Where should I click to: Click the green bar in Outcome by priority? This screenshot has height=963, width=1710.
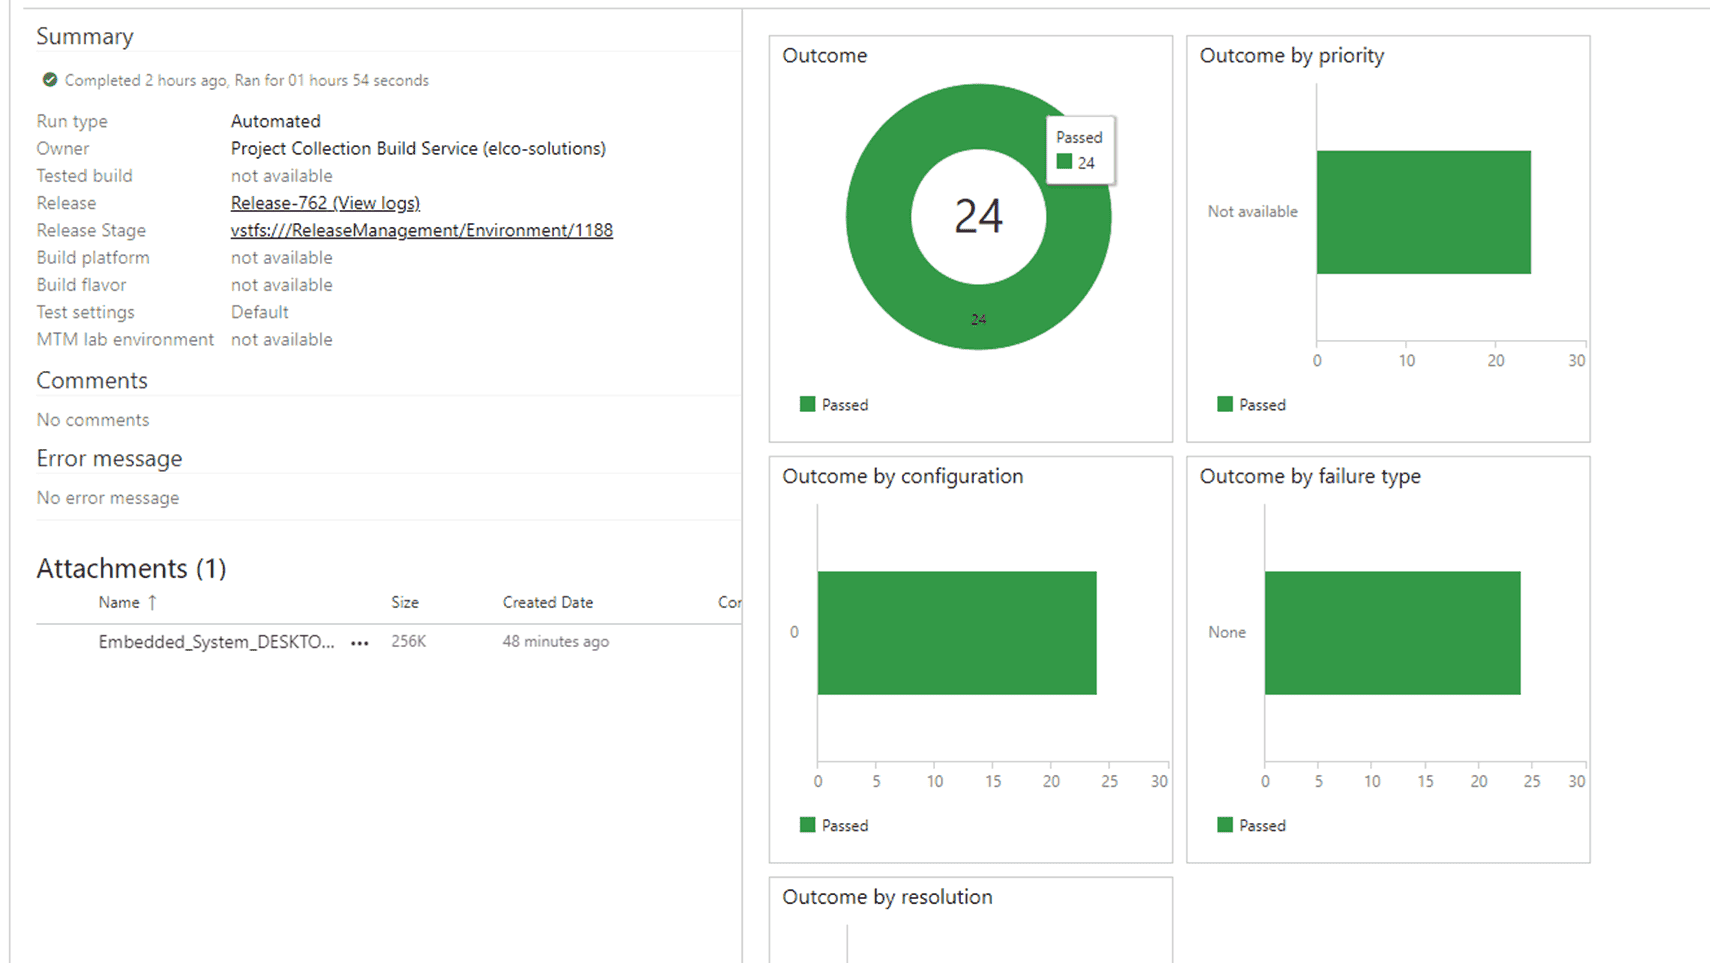point(1423,212)
